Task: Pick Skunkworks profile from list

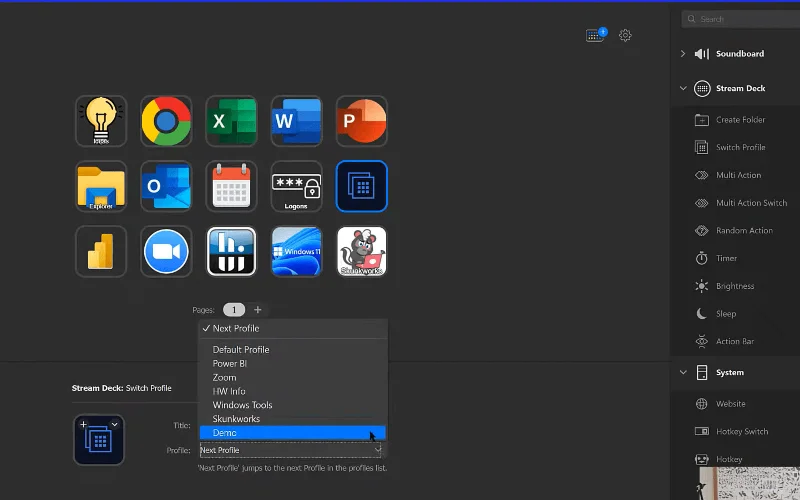Action: click(293, 419)
